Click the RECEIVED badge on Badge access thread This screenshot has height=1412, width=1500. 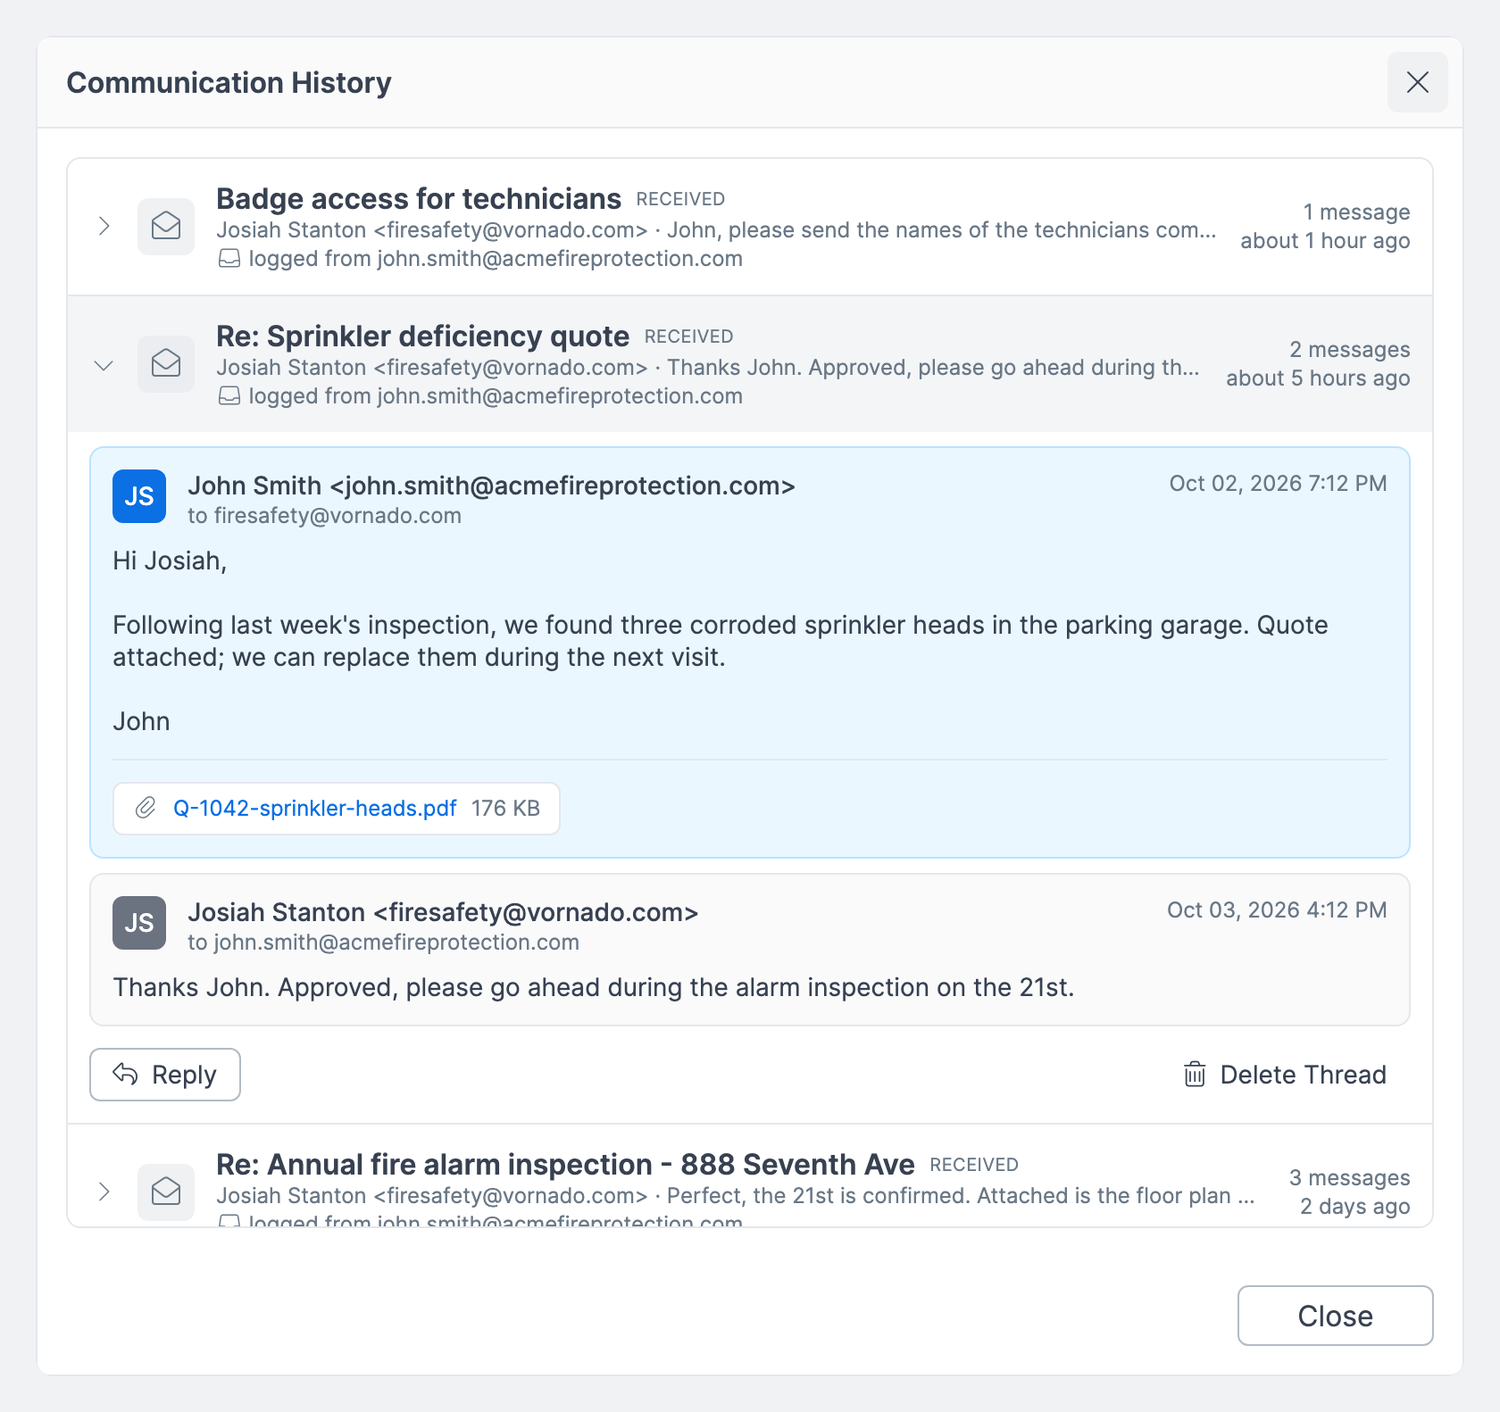[680, 199]
